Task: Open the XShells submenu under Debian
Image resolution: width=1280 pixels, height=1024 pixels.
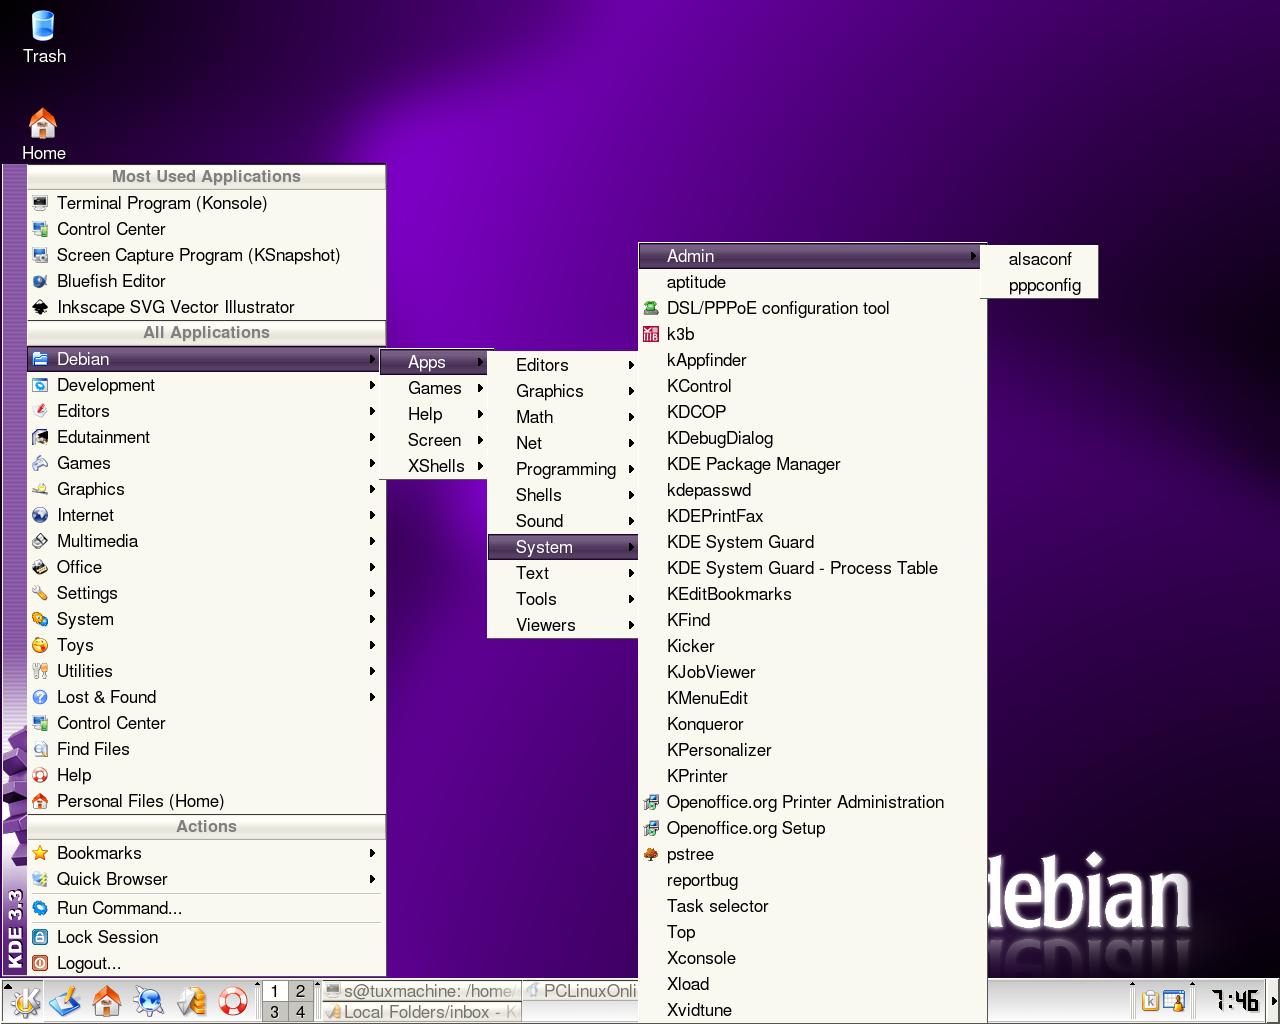Action: [434, 466]
